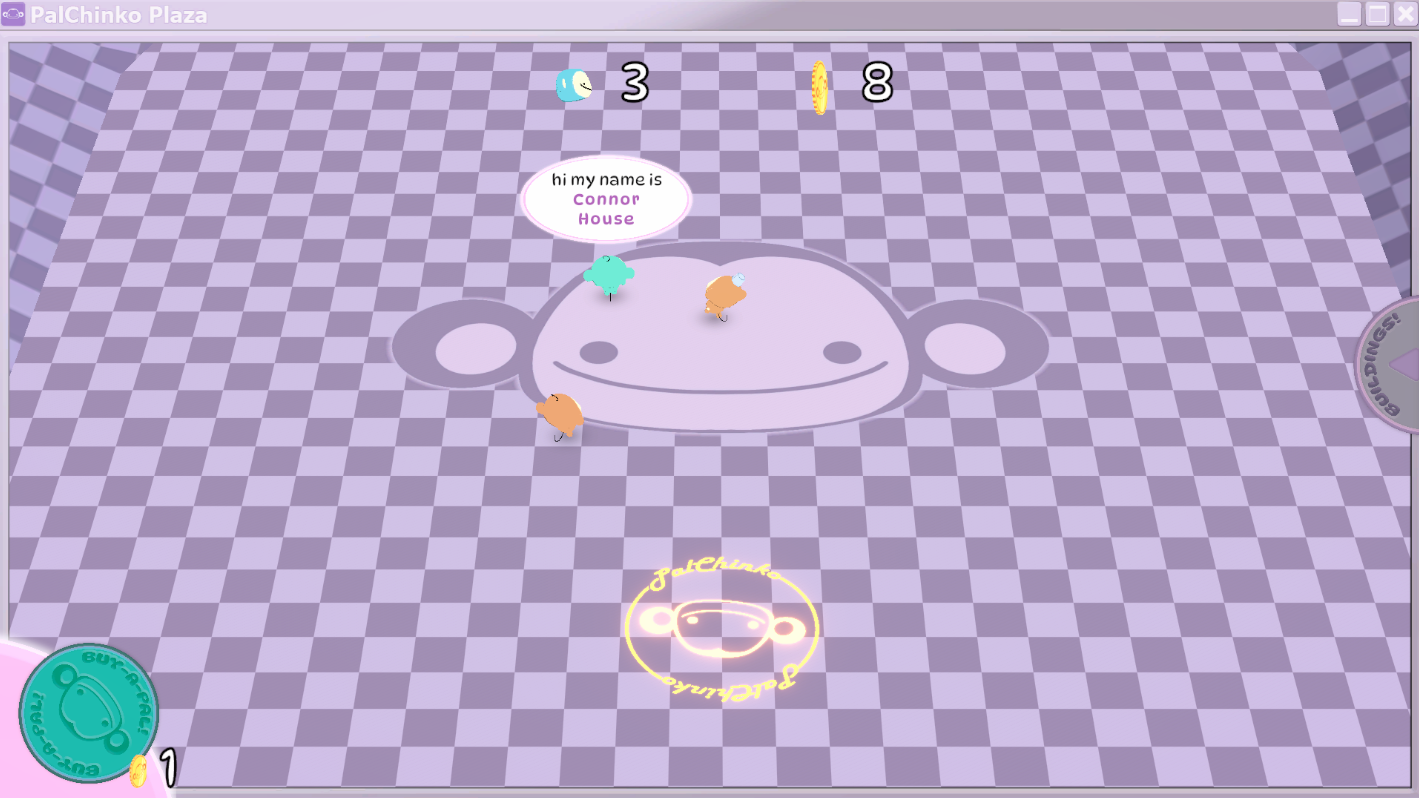Viewport: 1419px width, 798px height.
Task: Click the PalChinko Plaza title bar icon
Action: (x=14, y=14)
